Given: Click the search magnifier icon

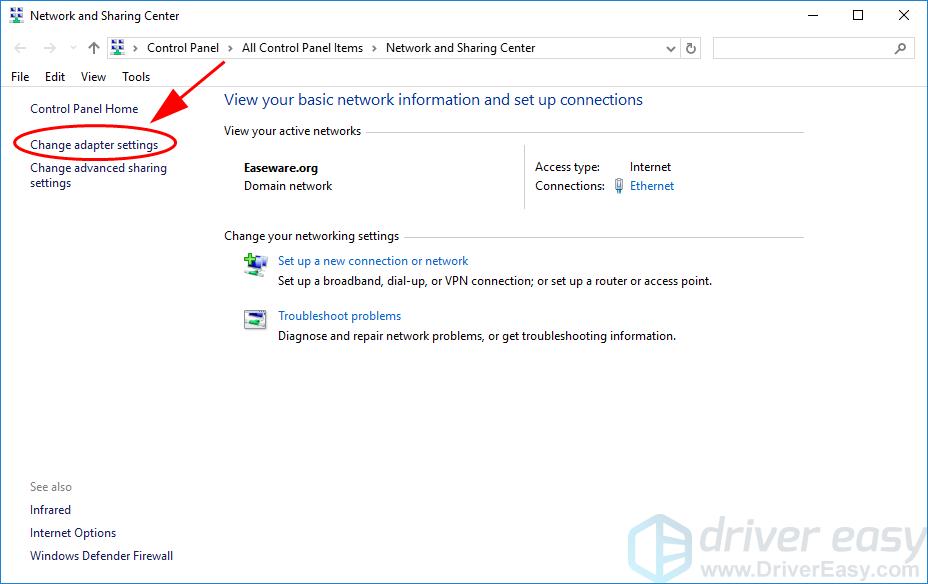Looking at the screenshot, I should click(x=900, y=48).
